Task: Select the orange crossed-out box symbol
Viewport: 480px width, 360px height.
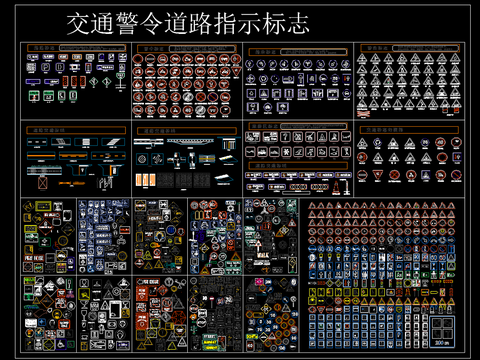Action: (43, 183)
